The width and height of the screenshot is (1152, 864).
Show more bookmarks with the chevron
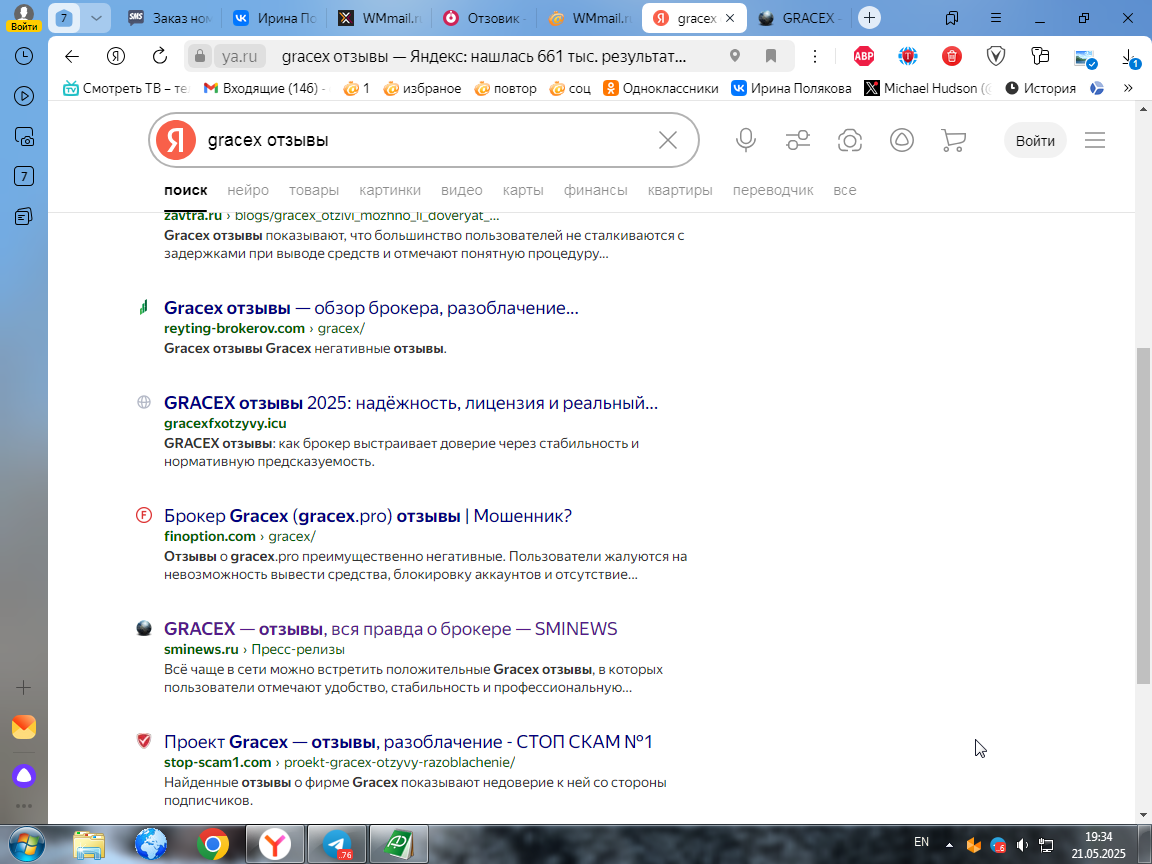point(1128,88)
